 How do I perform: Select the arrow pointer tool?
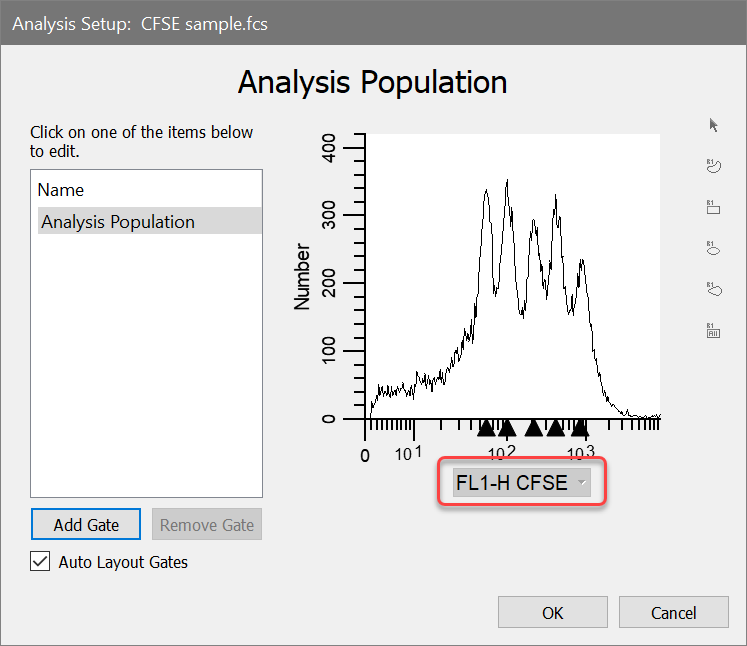coord(714,125)
